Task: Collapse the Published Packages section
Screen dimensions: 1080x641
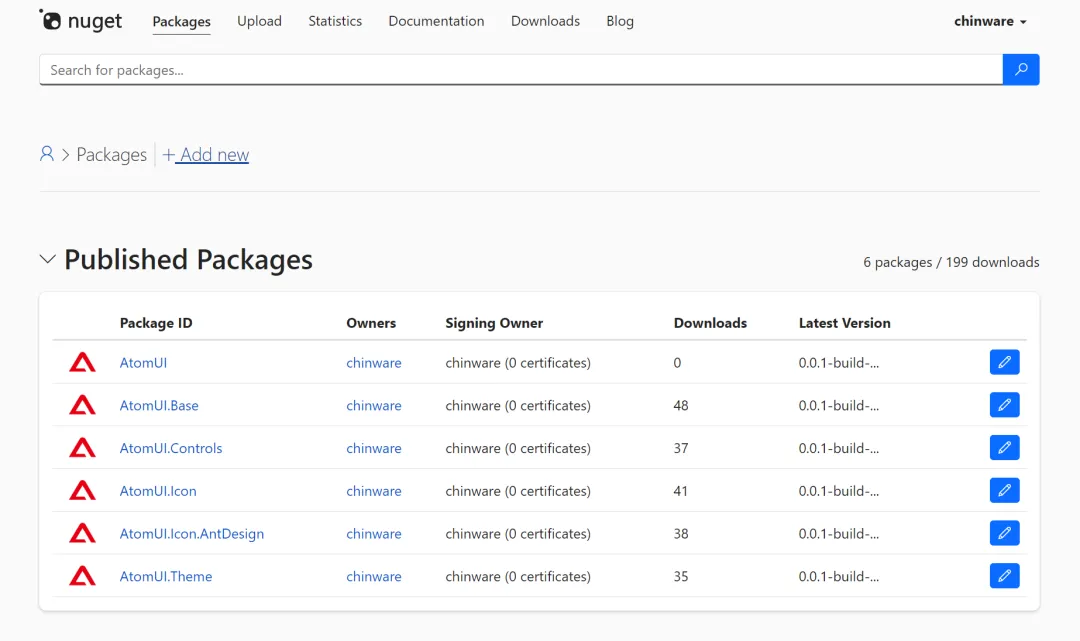Action: 48,260
